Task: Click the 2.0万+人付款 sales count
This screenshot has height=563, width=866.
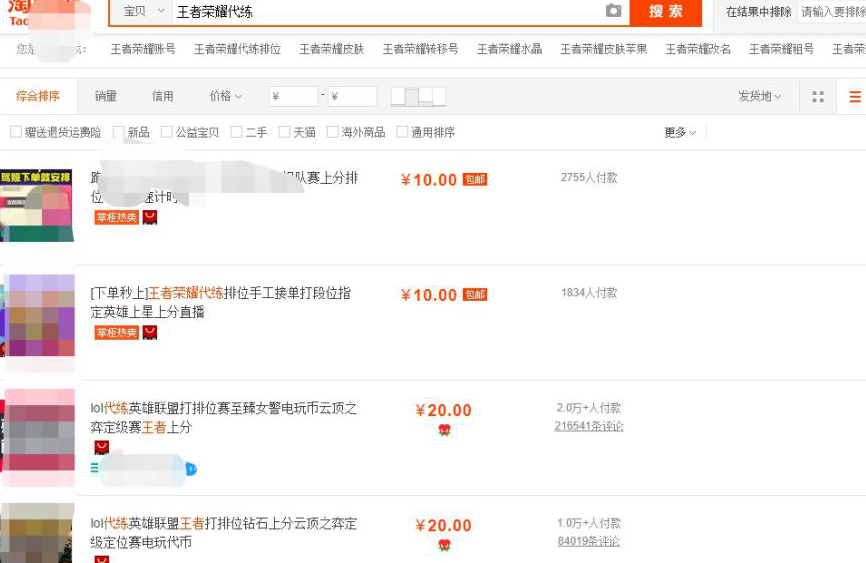Action: [x=589, y=408]
